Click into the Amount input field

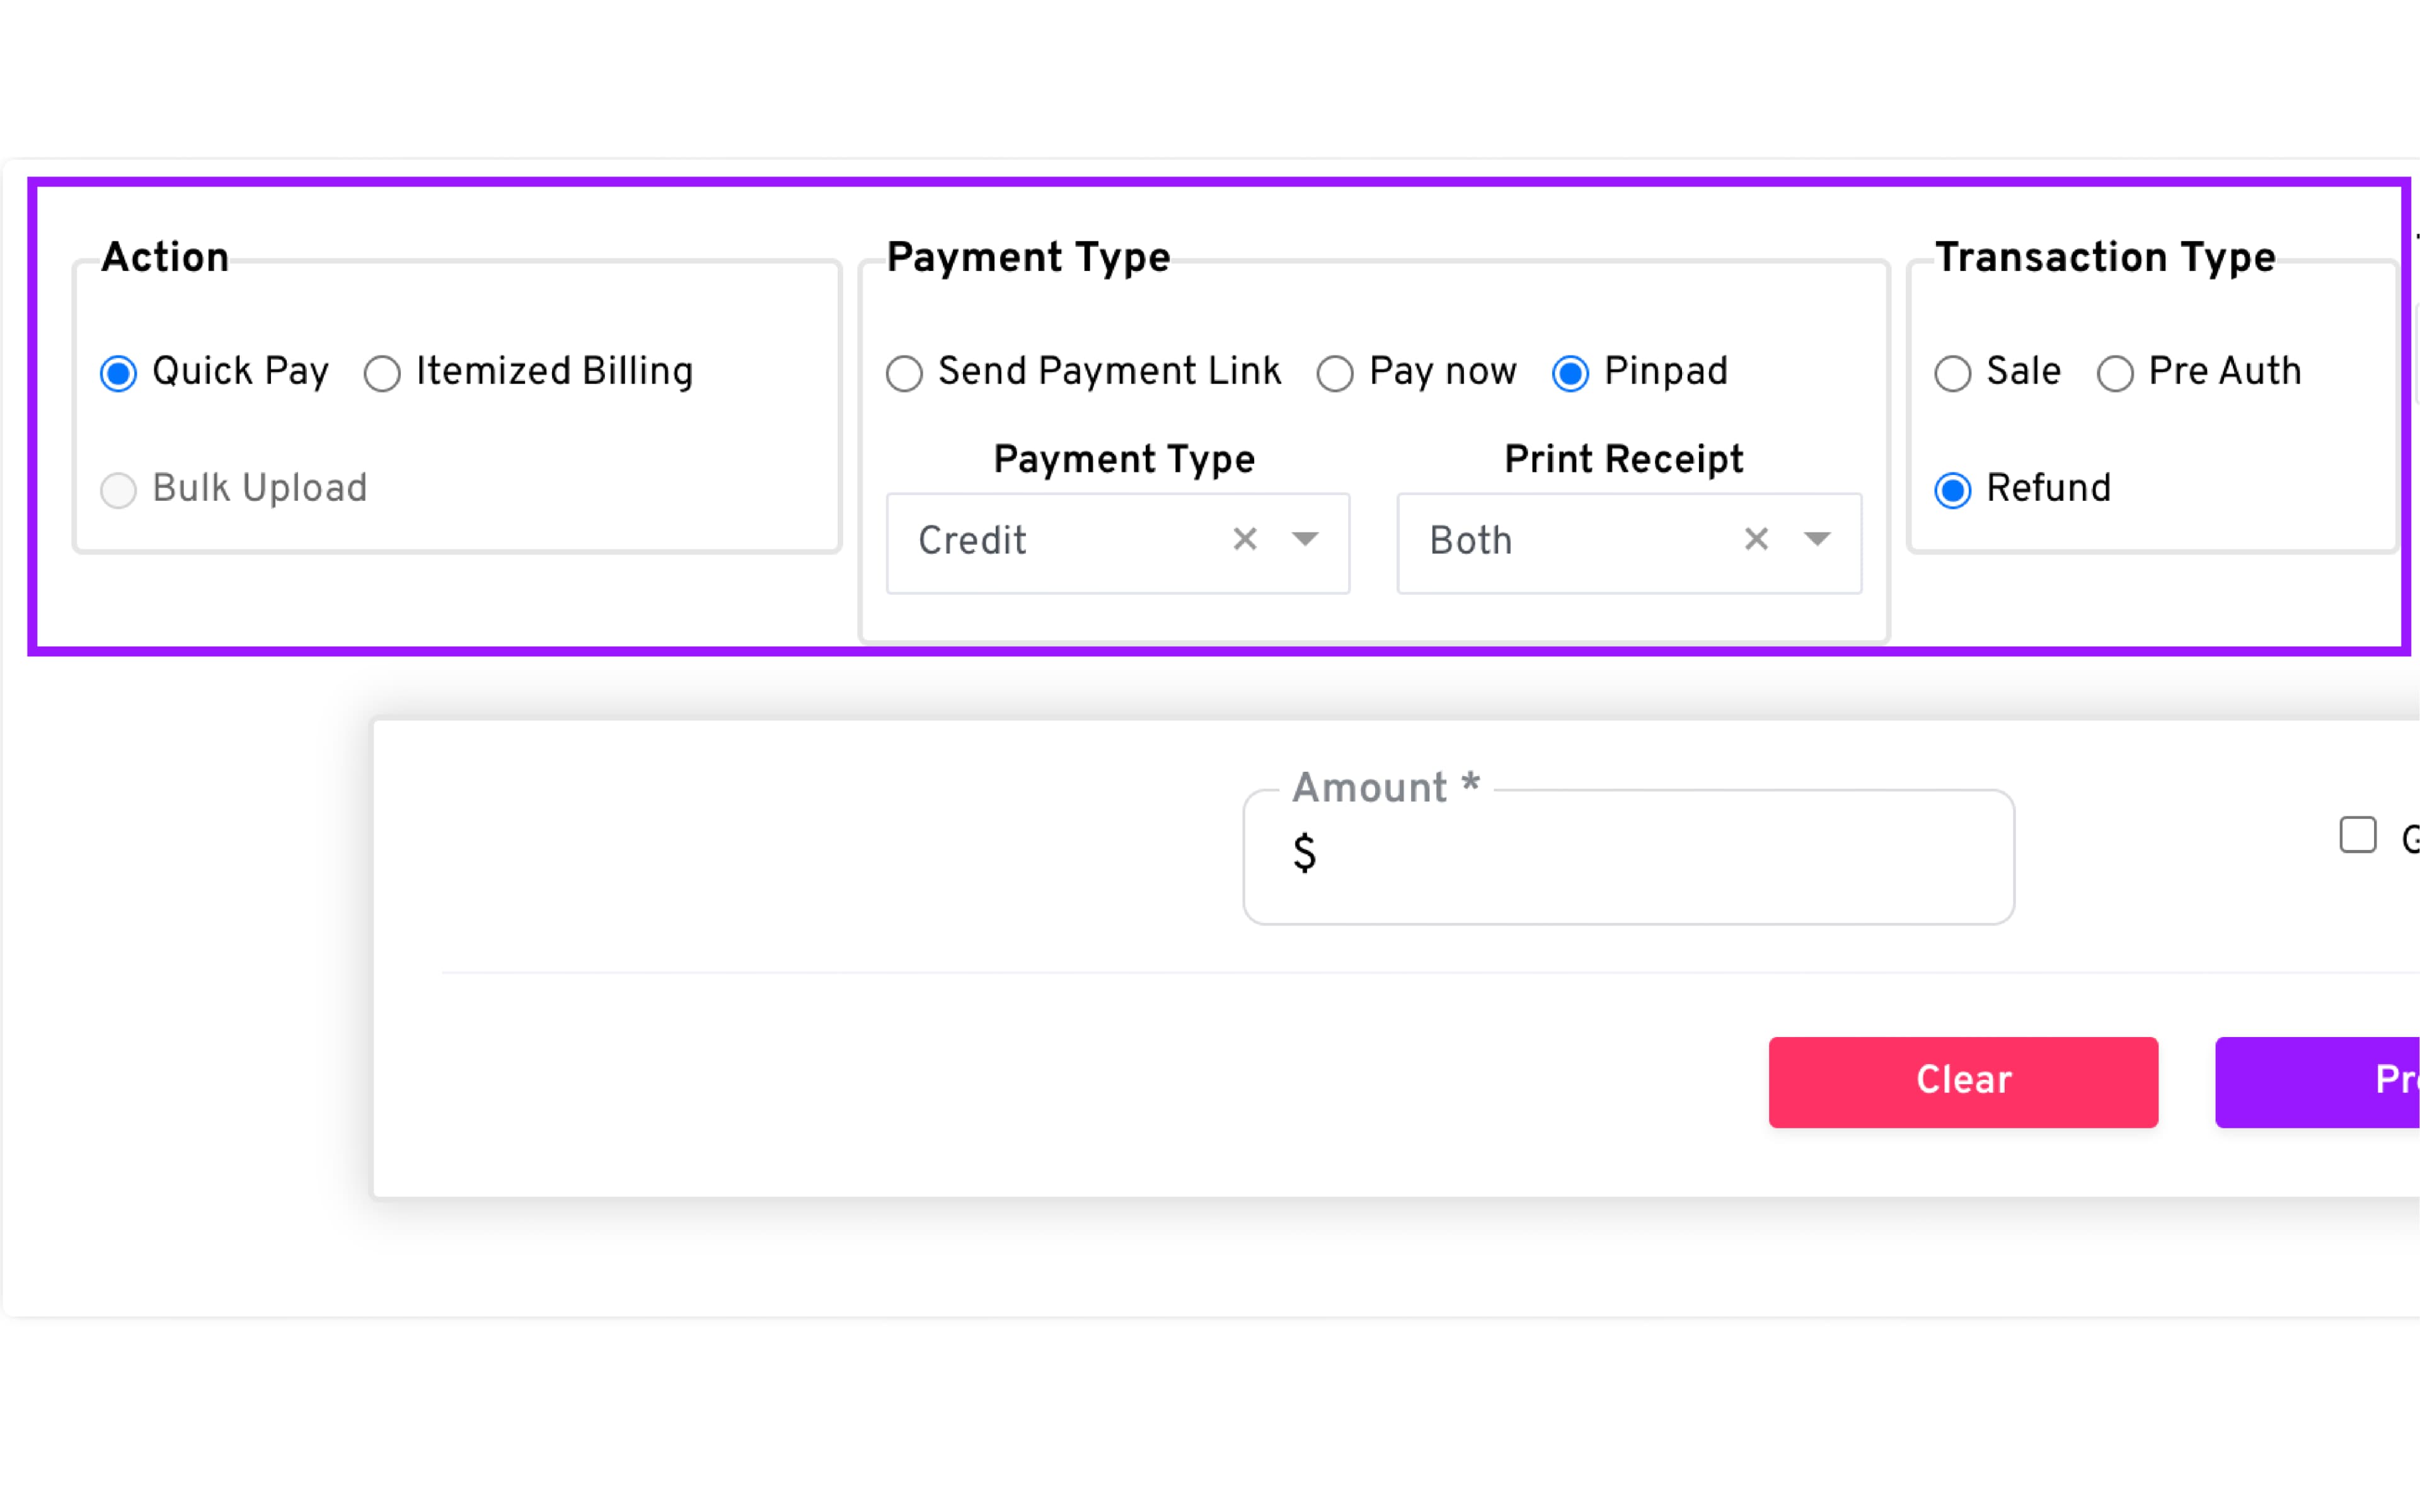click(x=1650, y=857)
